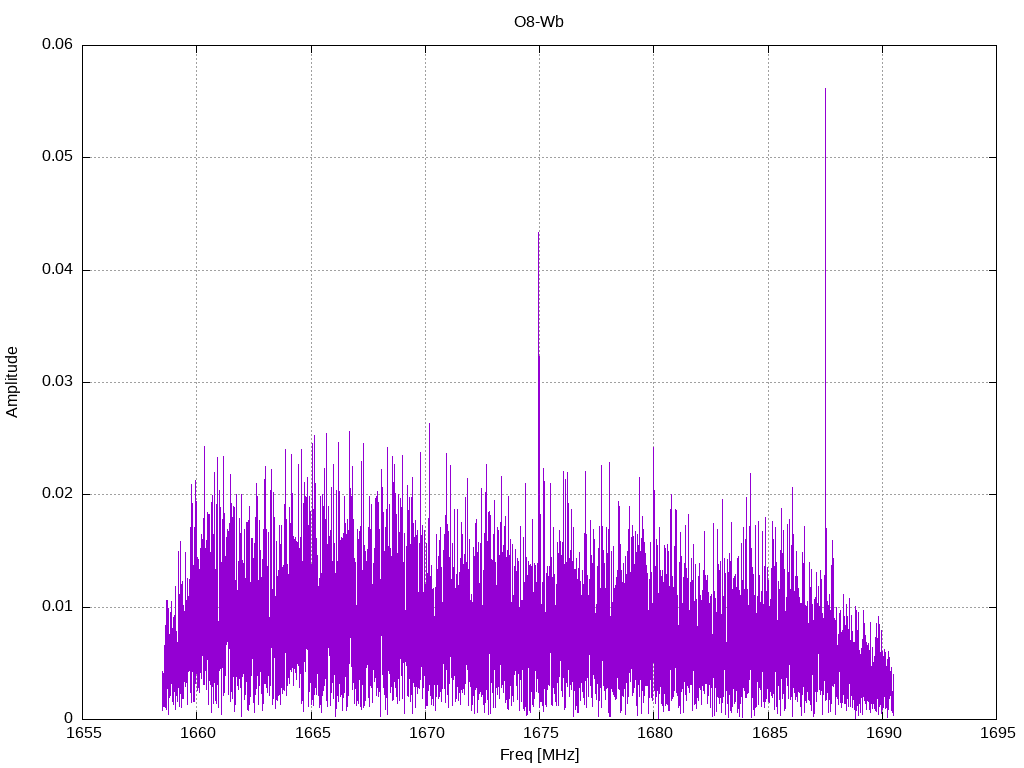Click the 1660 x-axis tick label
Viewport: 1024px width, 768px height.
197,733
